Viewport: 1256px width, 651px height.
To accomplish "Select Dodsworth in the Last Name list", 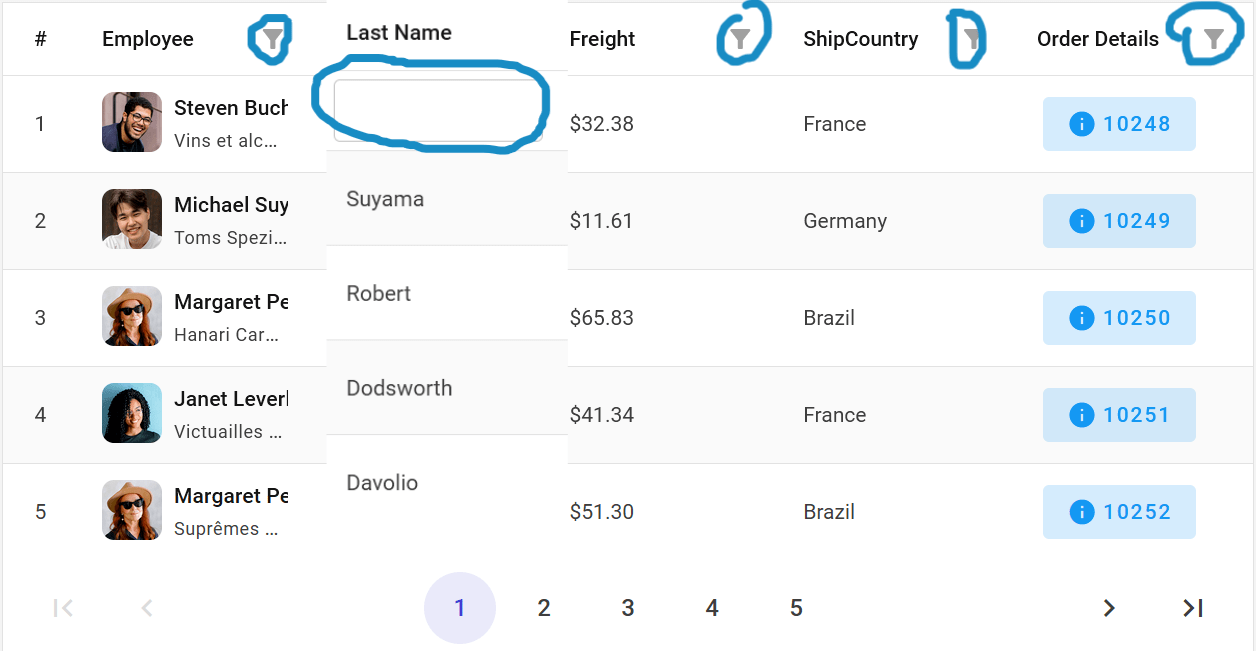I will coord(399,388).
